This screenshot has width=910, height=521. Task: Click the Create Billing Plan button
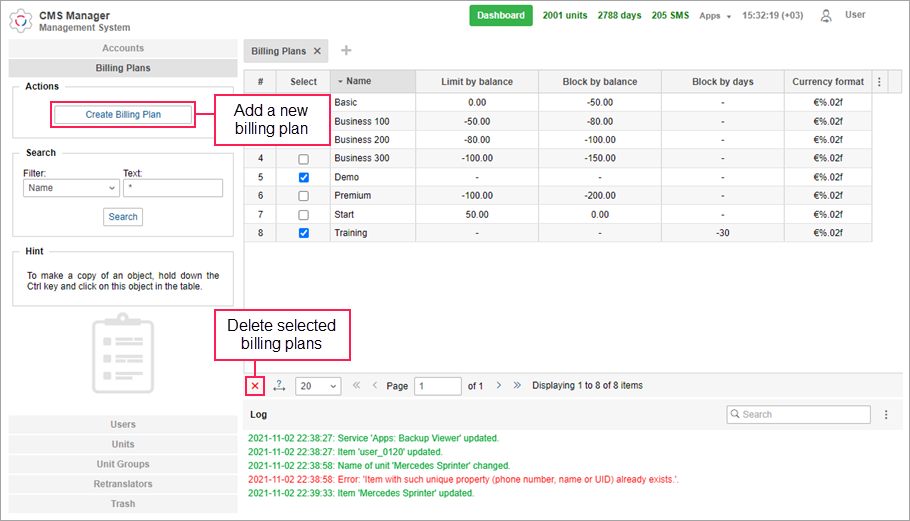click(123, 115)
